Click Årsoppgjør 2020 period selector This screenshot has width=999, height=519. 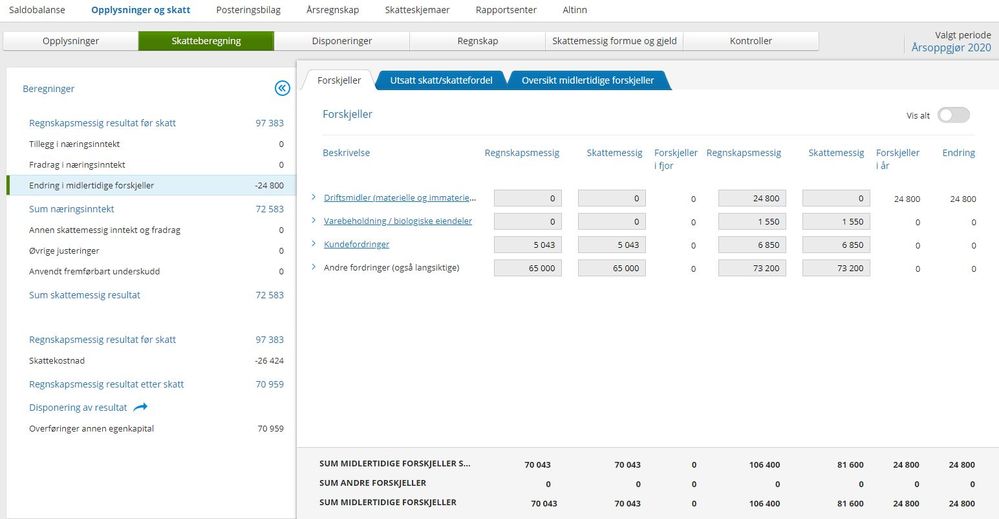coord(951,47)
